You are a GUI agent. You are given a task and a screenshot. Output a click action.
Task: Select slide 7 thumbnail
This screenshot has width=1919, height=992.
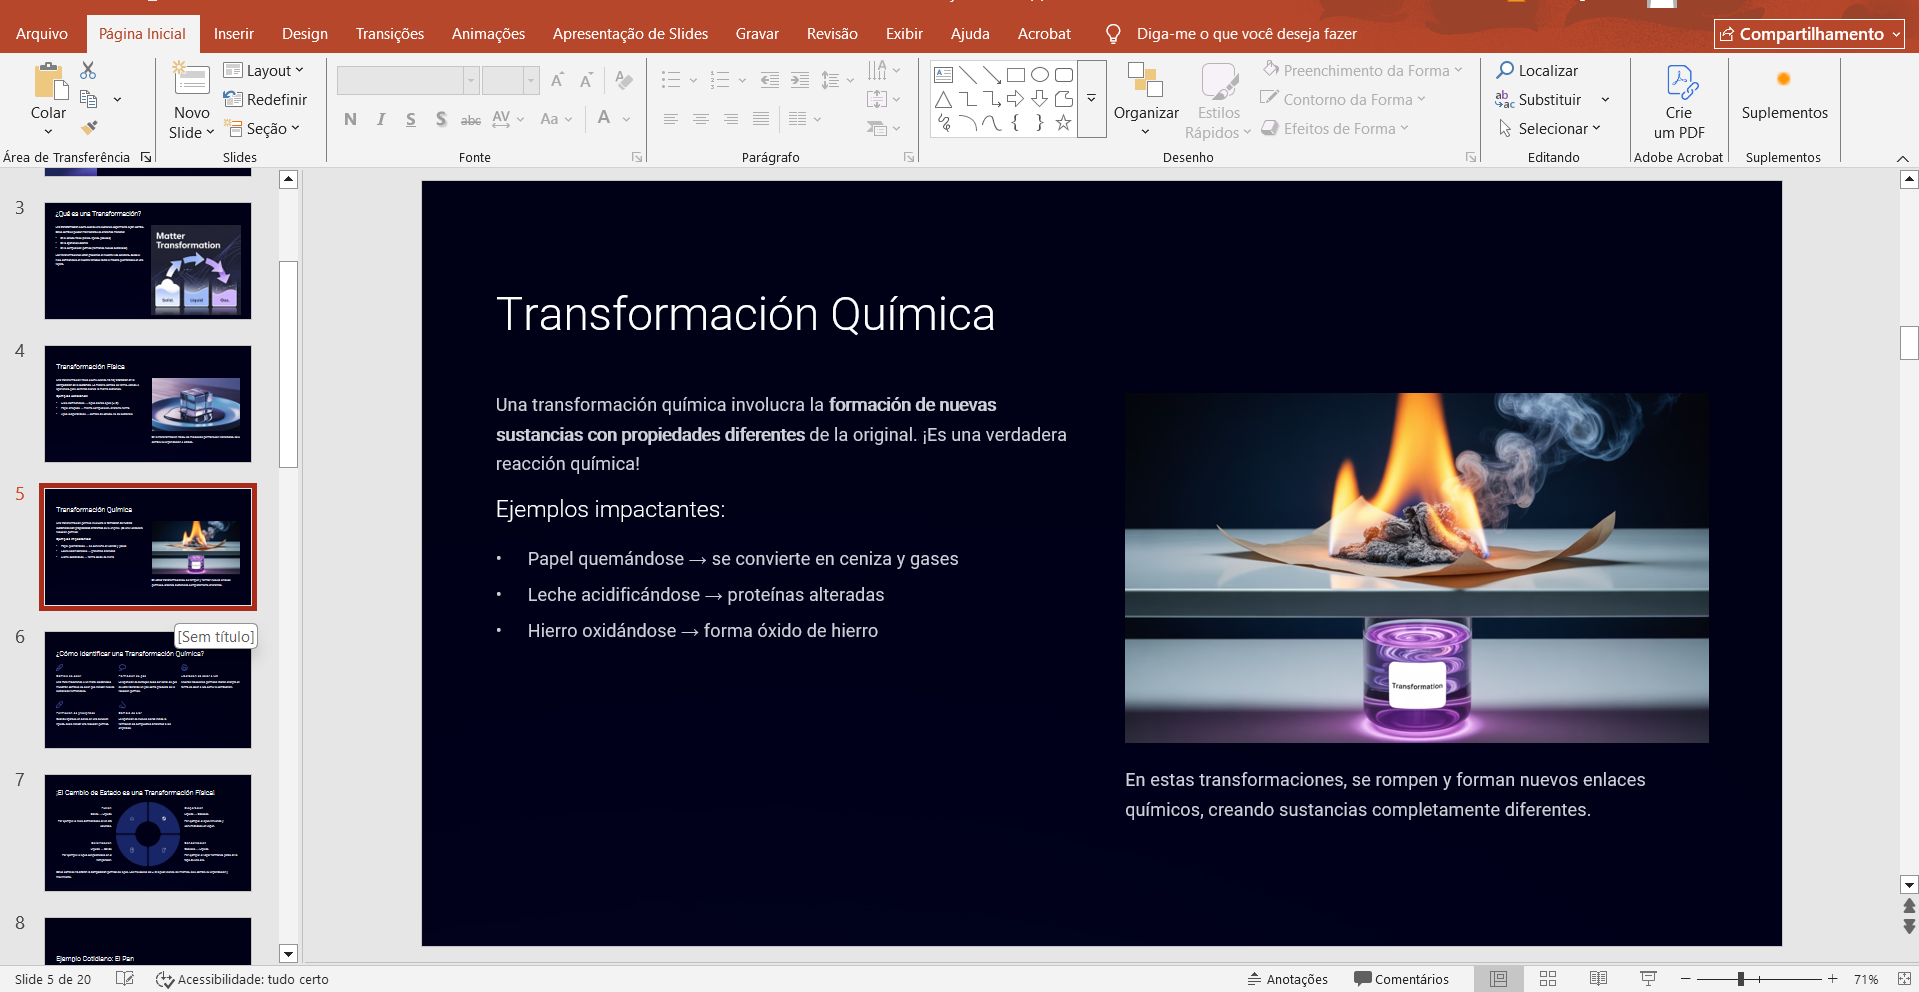148,833
